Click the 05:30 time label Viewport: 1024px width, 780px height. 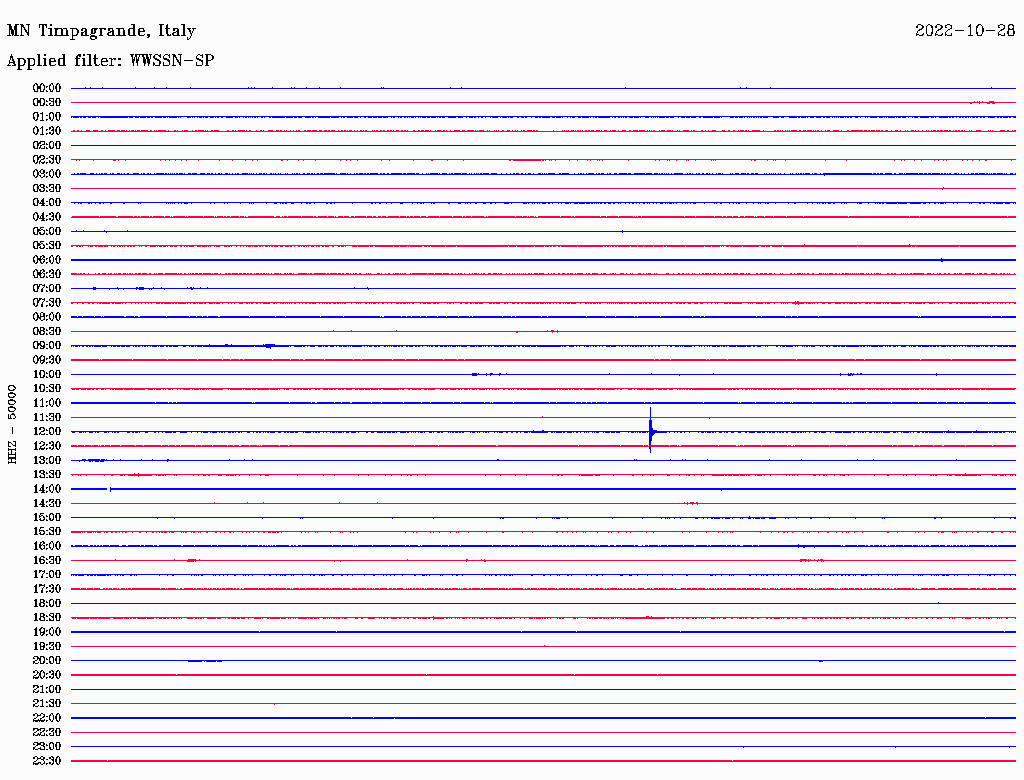[47, 246]
